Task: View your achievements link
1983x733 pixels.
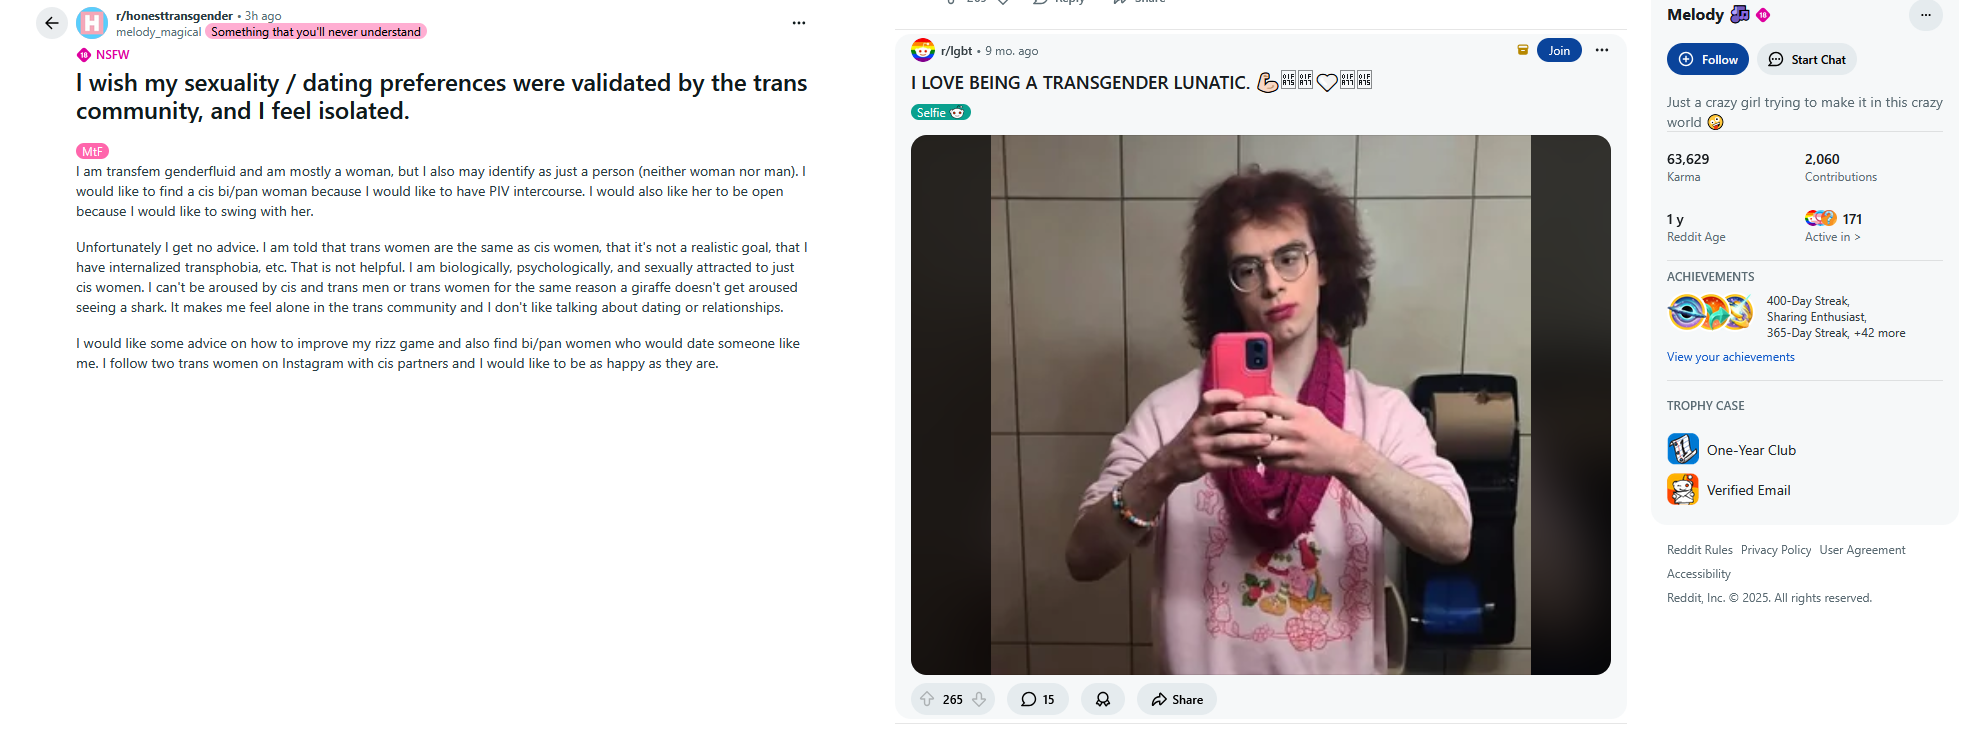Action: (1730, 357)
